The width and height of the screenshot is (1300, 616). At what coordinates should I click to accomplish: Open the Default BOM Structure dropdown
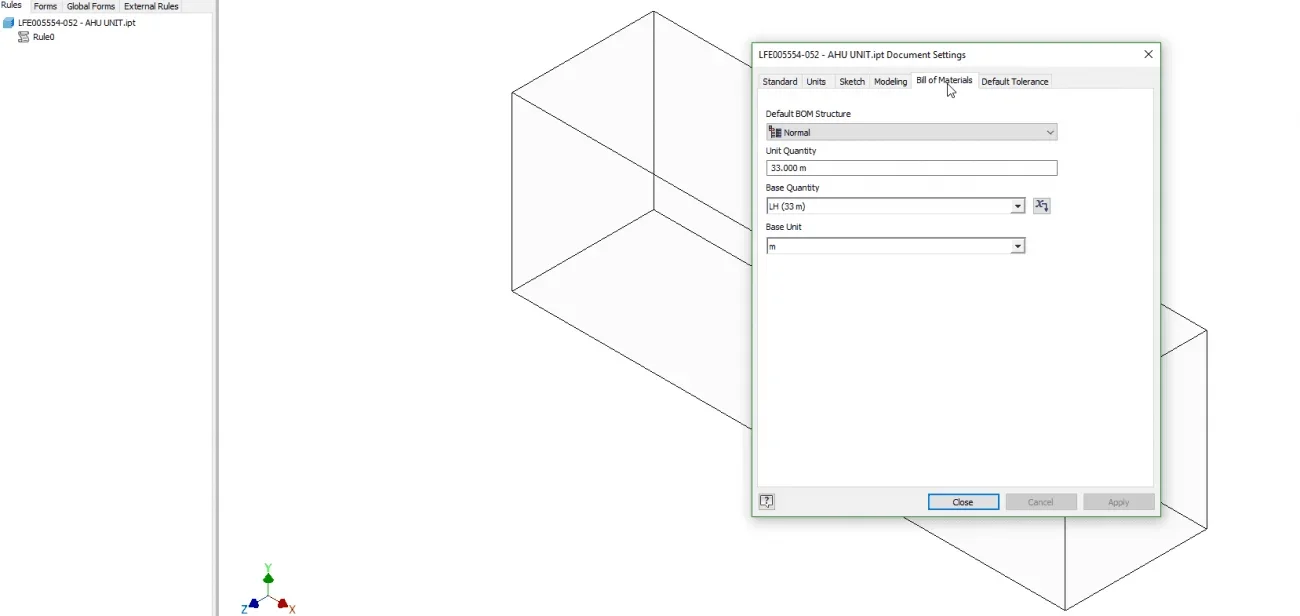911,132
